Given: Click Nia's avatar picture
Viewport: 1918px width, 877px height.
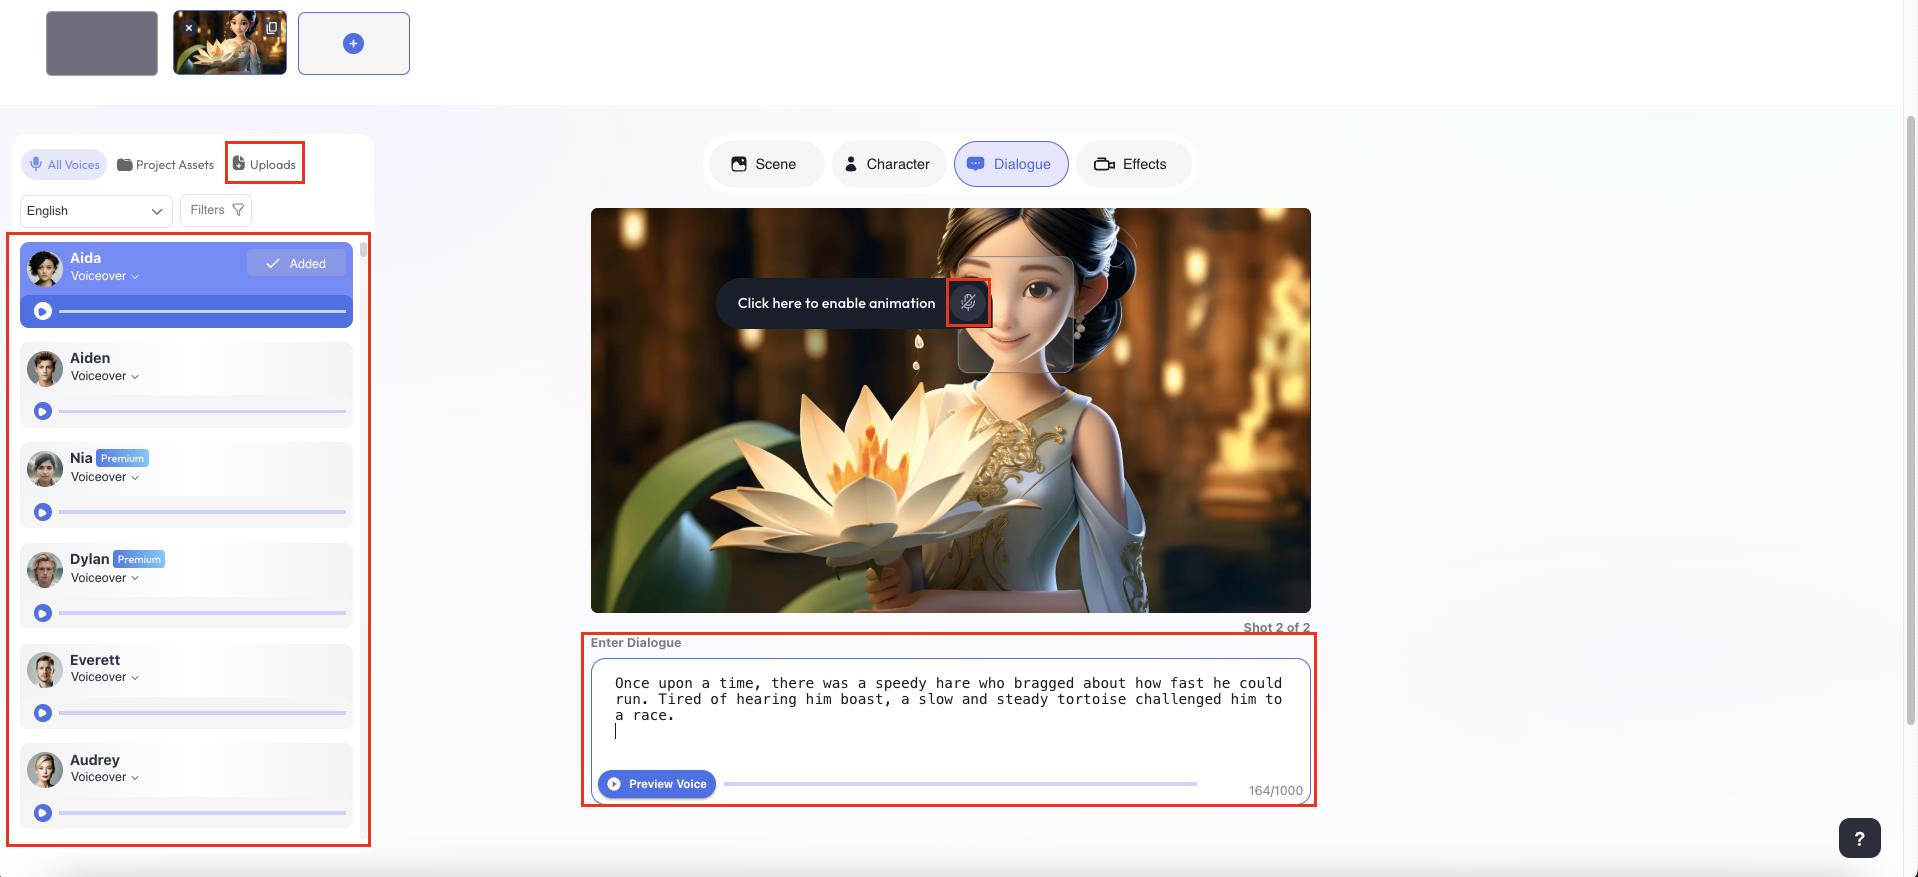Looking at the screenshot, I should pos(45,468).
